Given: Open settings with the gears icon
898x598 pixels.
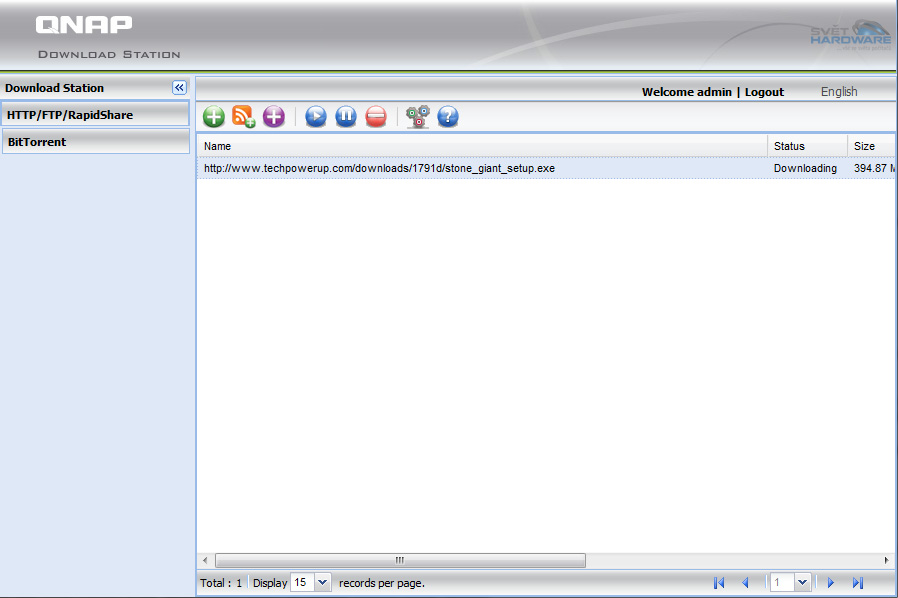Looking at the screenshot, I should 418,117.
